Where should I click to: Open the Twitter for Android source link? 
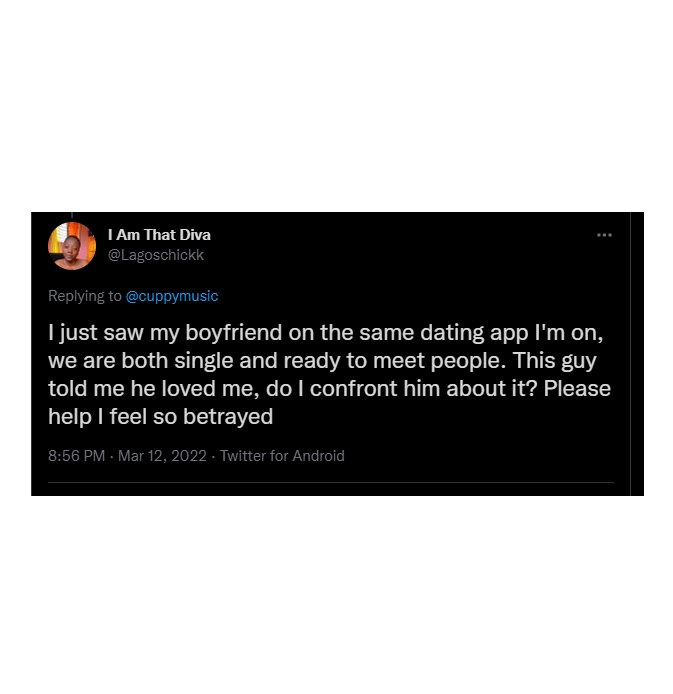(282, 456)
